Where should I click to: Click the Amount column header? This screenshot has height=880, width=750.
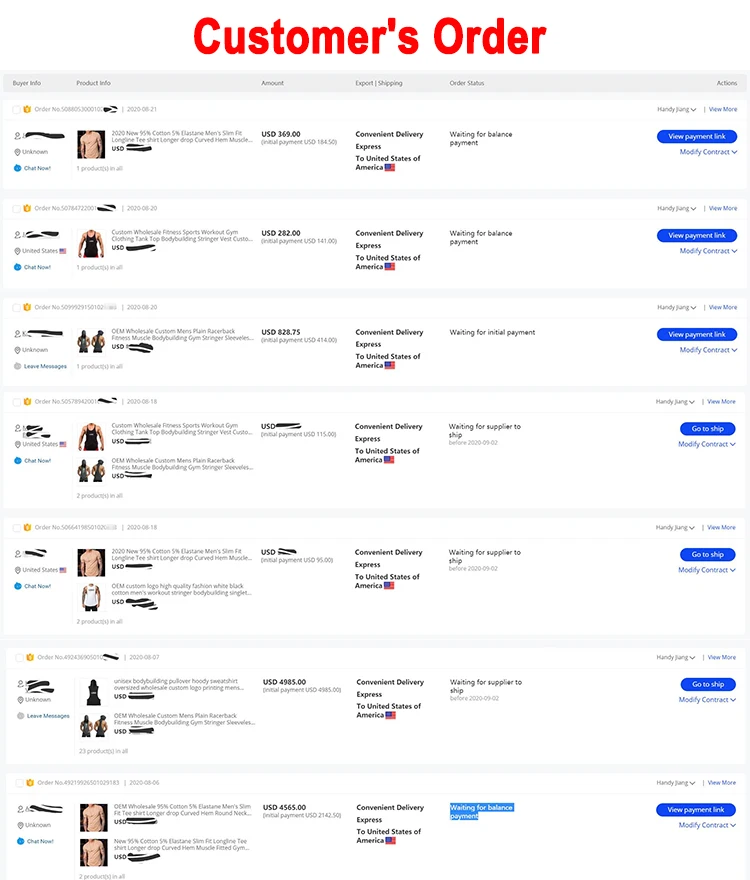(272, 83)
